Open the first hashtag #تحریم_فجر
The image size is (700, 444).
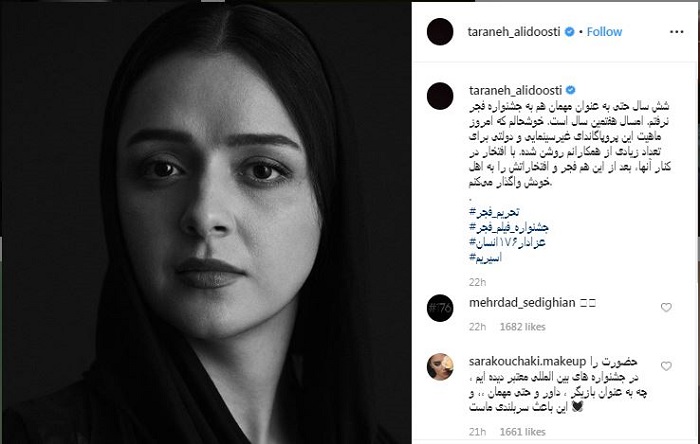pos(494,212)
